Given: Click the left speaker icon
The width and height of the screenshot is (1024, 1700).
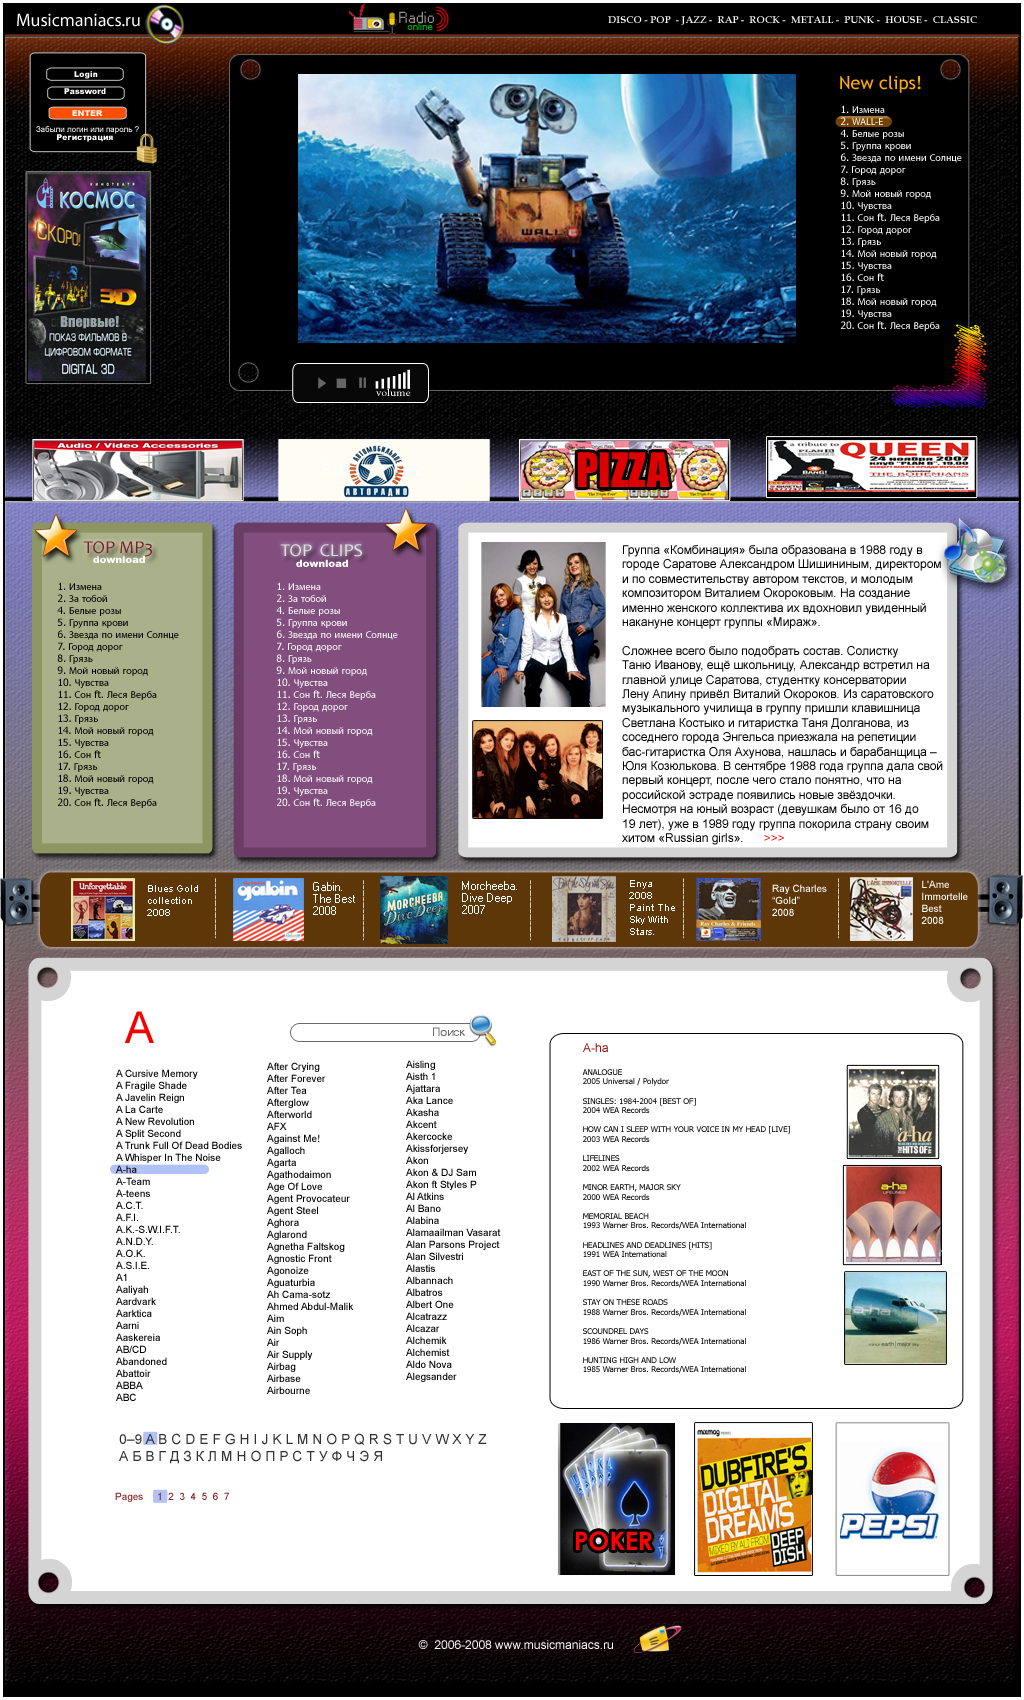Looking at the screenshot, I should [20, 902].
